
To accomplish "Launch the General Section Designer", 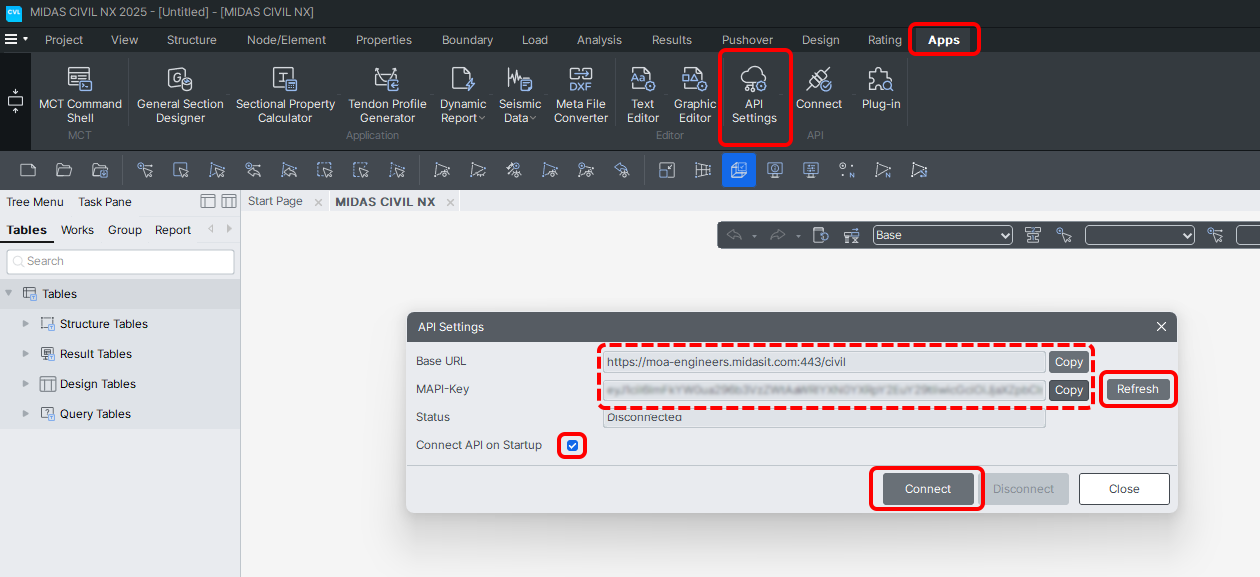I will click(181, 94).
